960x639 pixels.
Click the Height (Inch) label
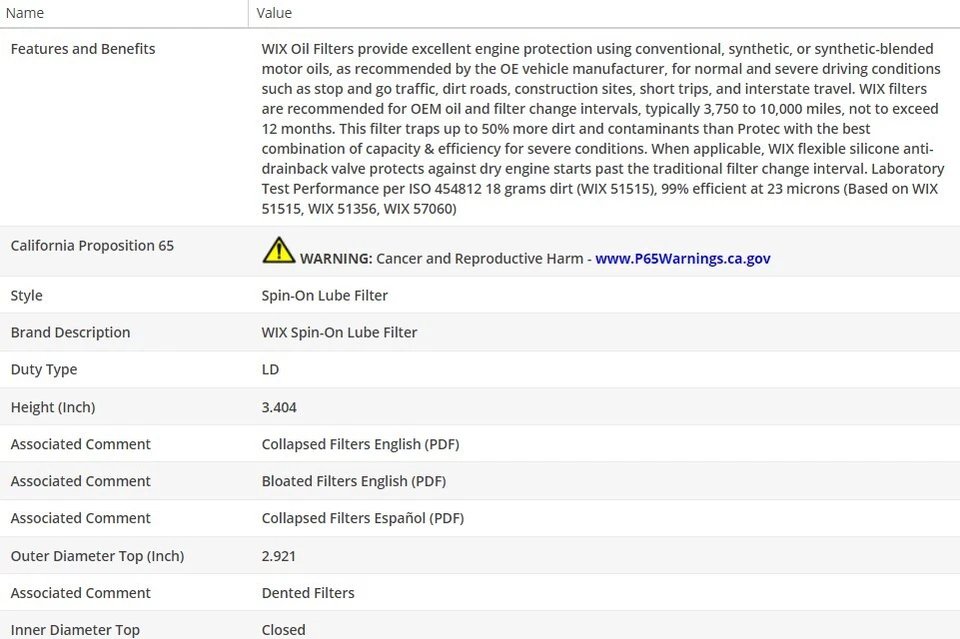tap(53, 408)
